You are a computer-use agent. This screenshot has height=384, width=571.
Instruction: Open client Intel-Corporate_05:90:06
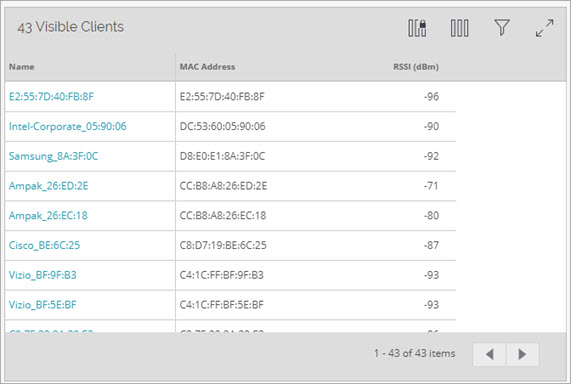[x=68, y=126]
